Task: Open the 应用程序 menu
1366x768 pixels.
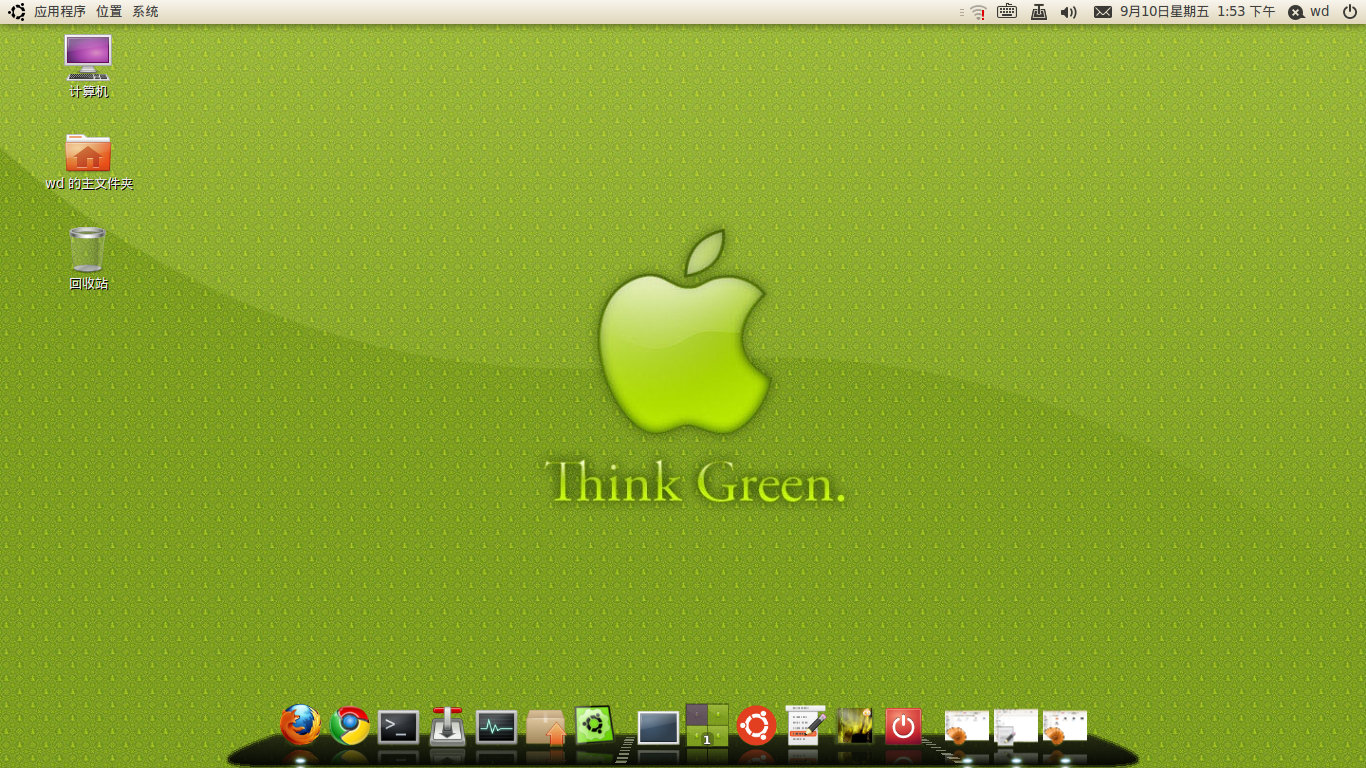Action: coord(60,12)
